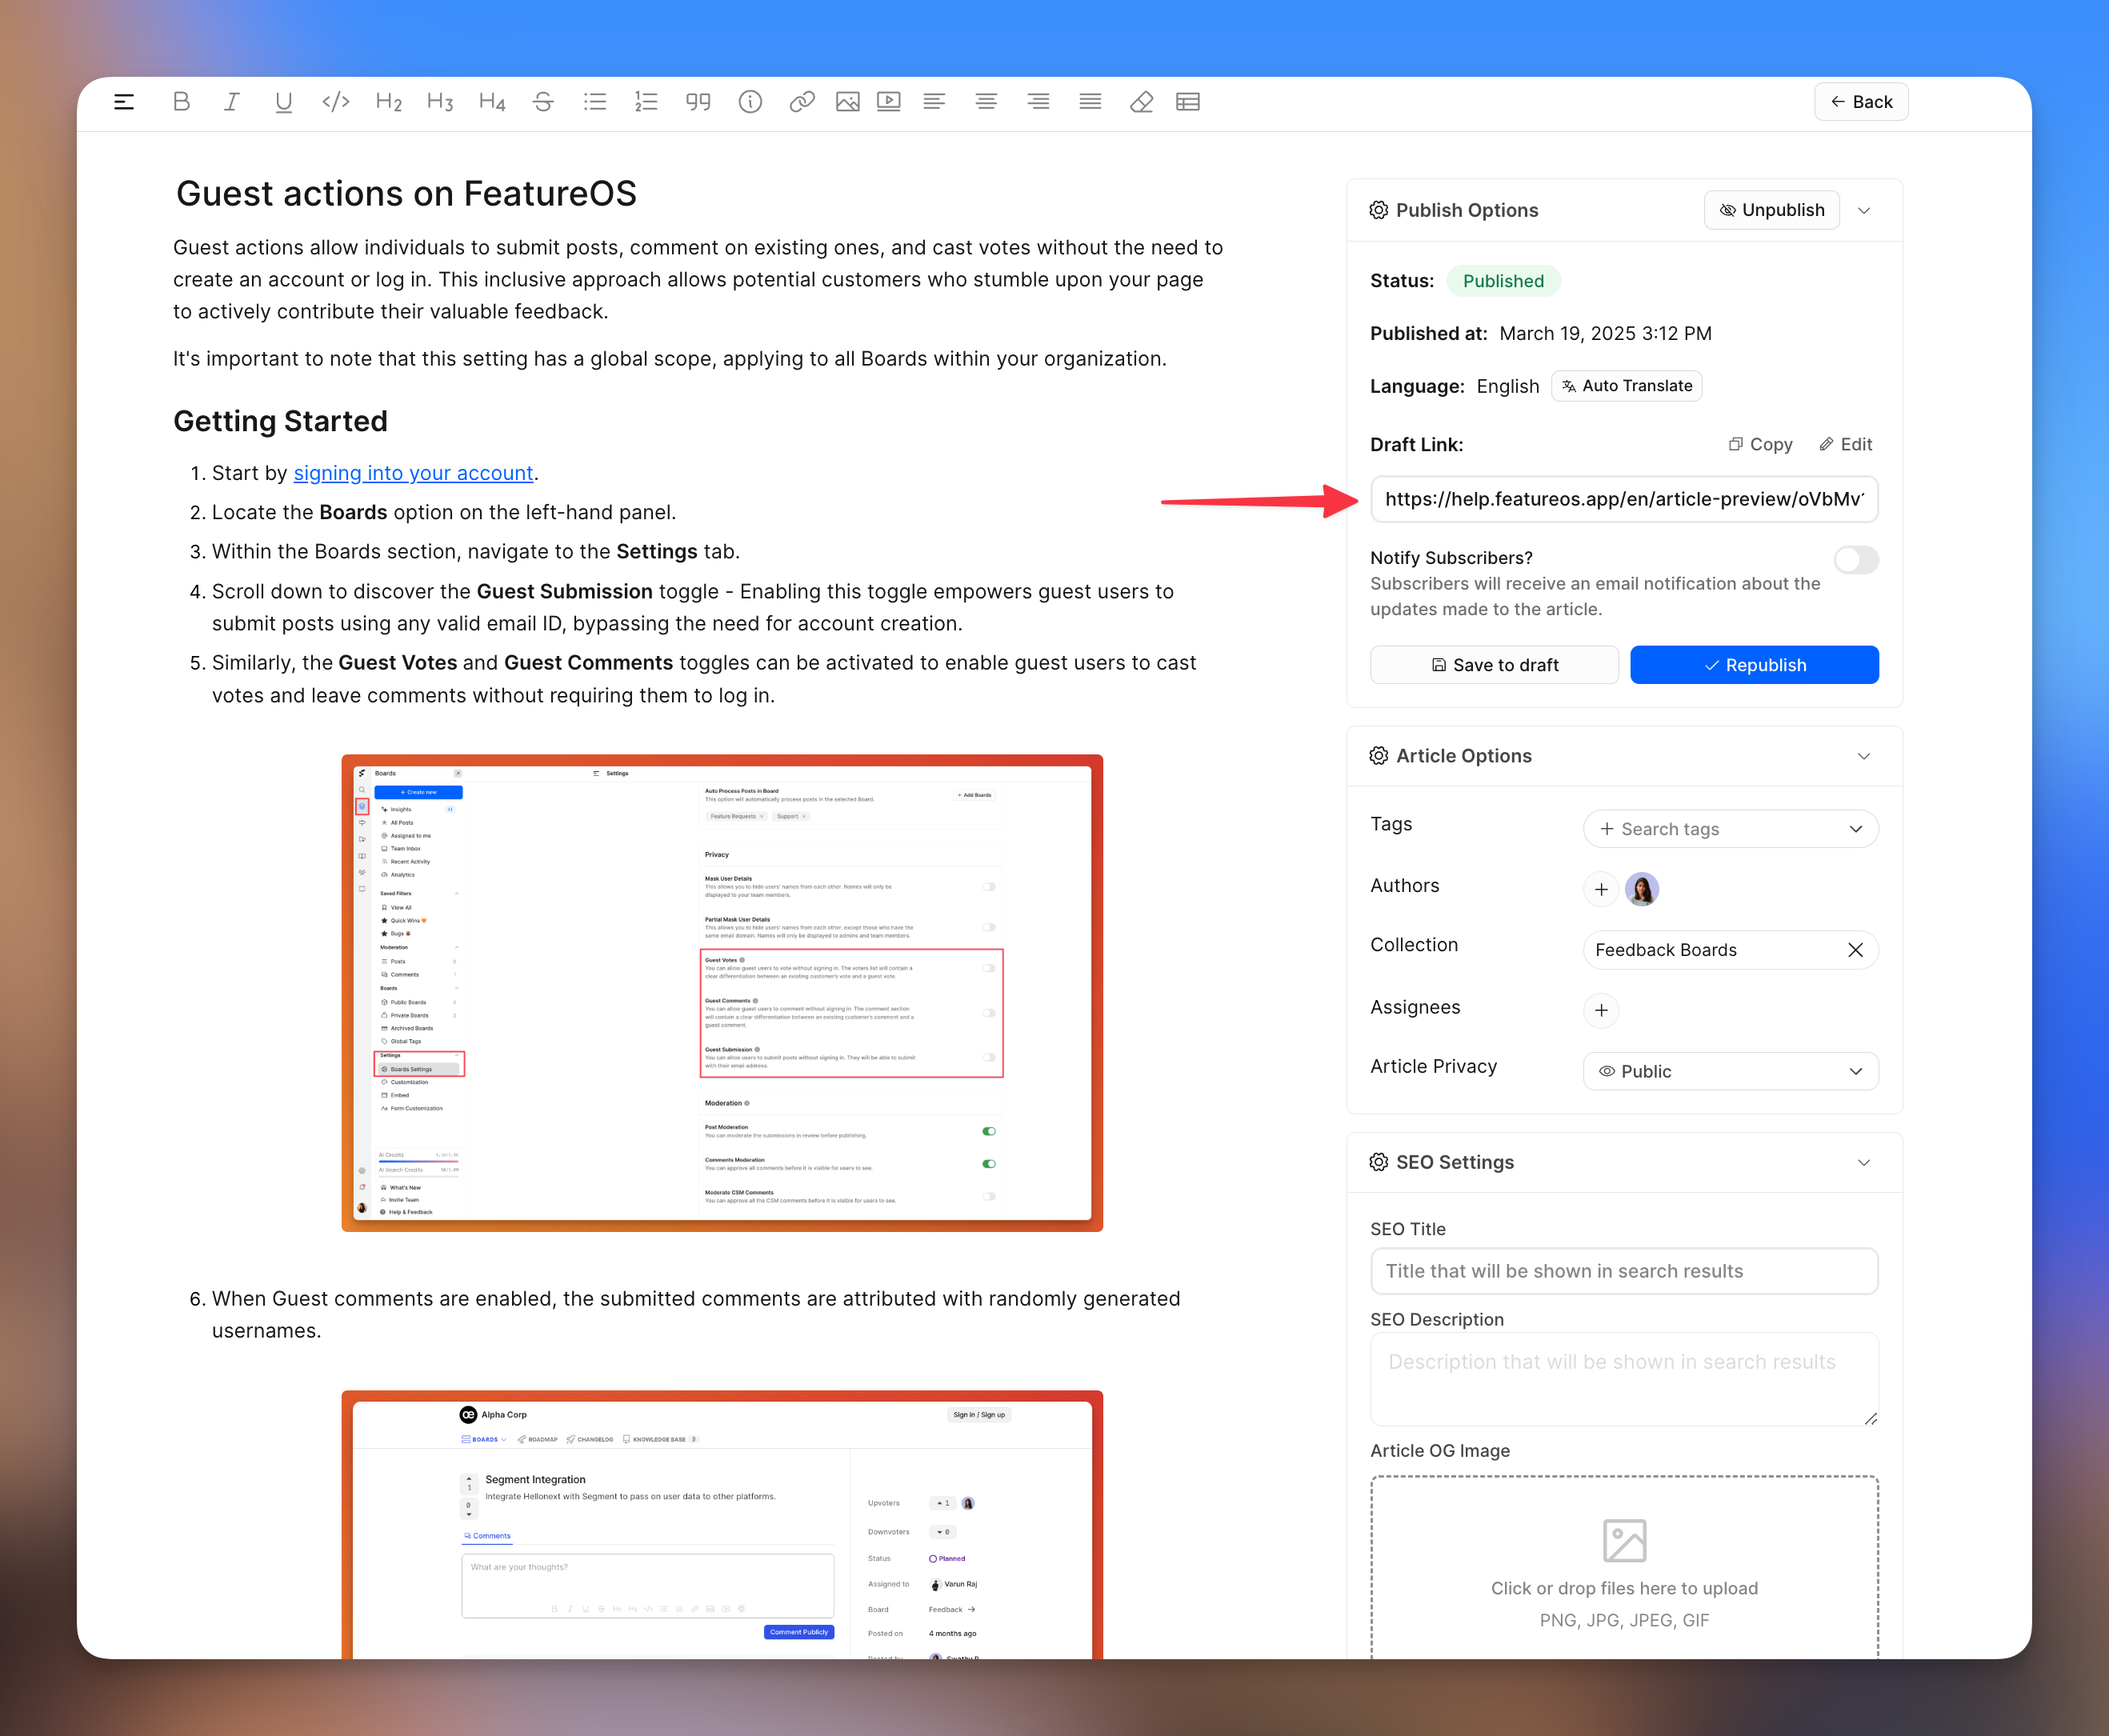Edit the draft link
This screenshot has width=2109, height=1736.
pyautogui.click(x=1846, y=444)
